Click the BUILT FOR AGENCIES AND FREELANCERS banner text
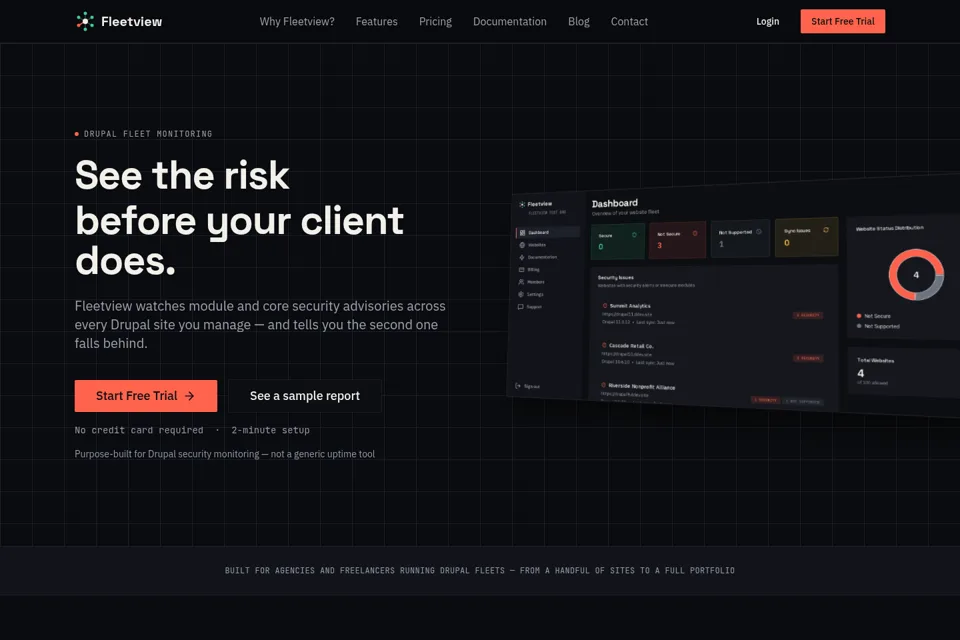Image resolution: width=960 pixels, height=640 pixels. [479, 570]
